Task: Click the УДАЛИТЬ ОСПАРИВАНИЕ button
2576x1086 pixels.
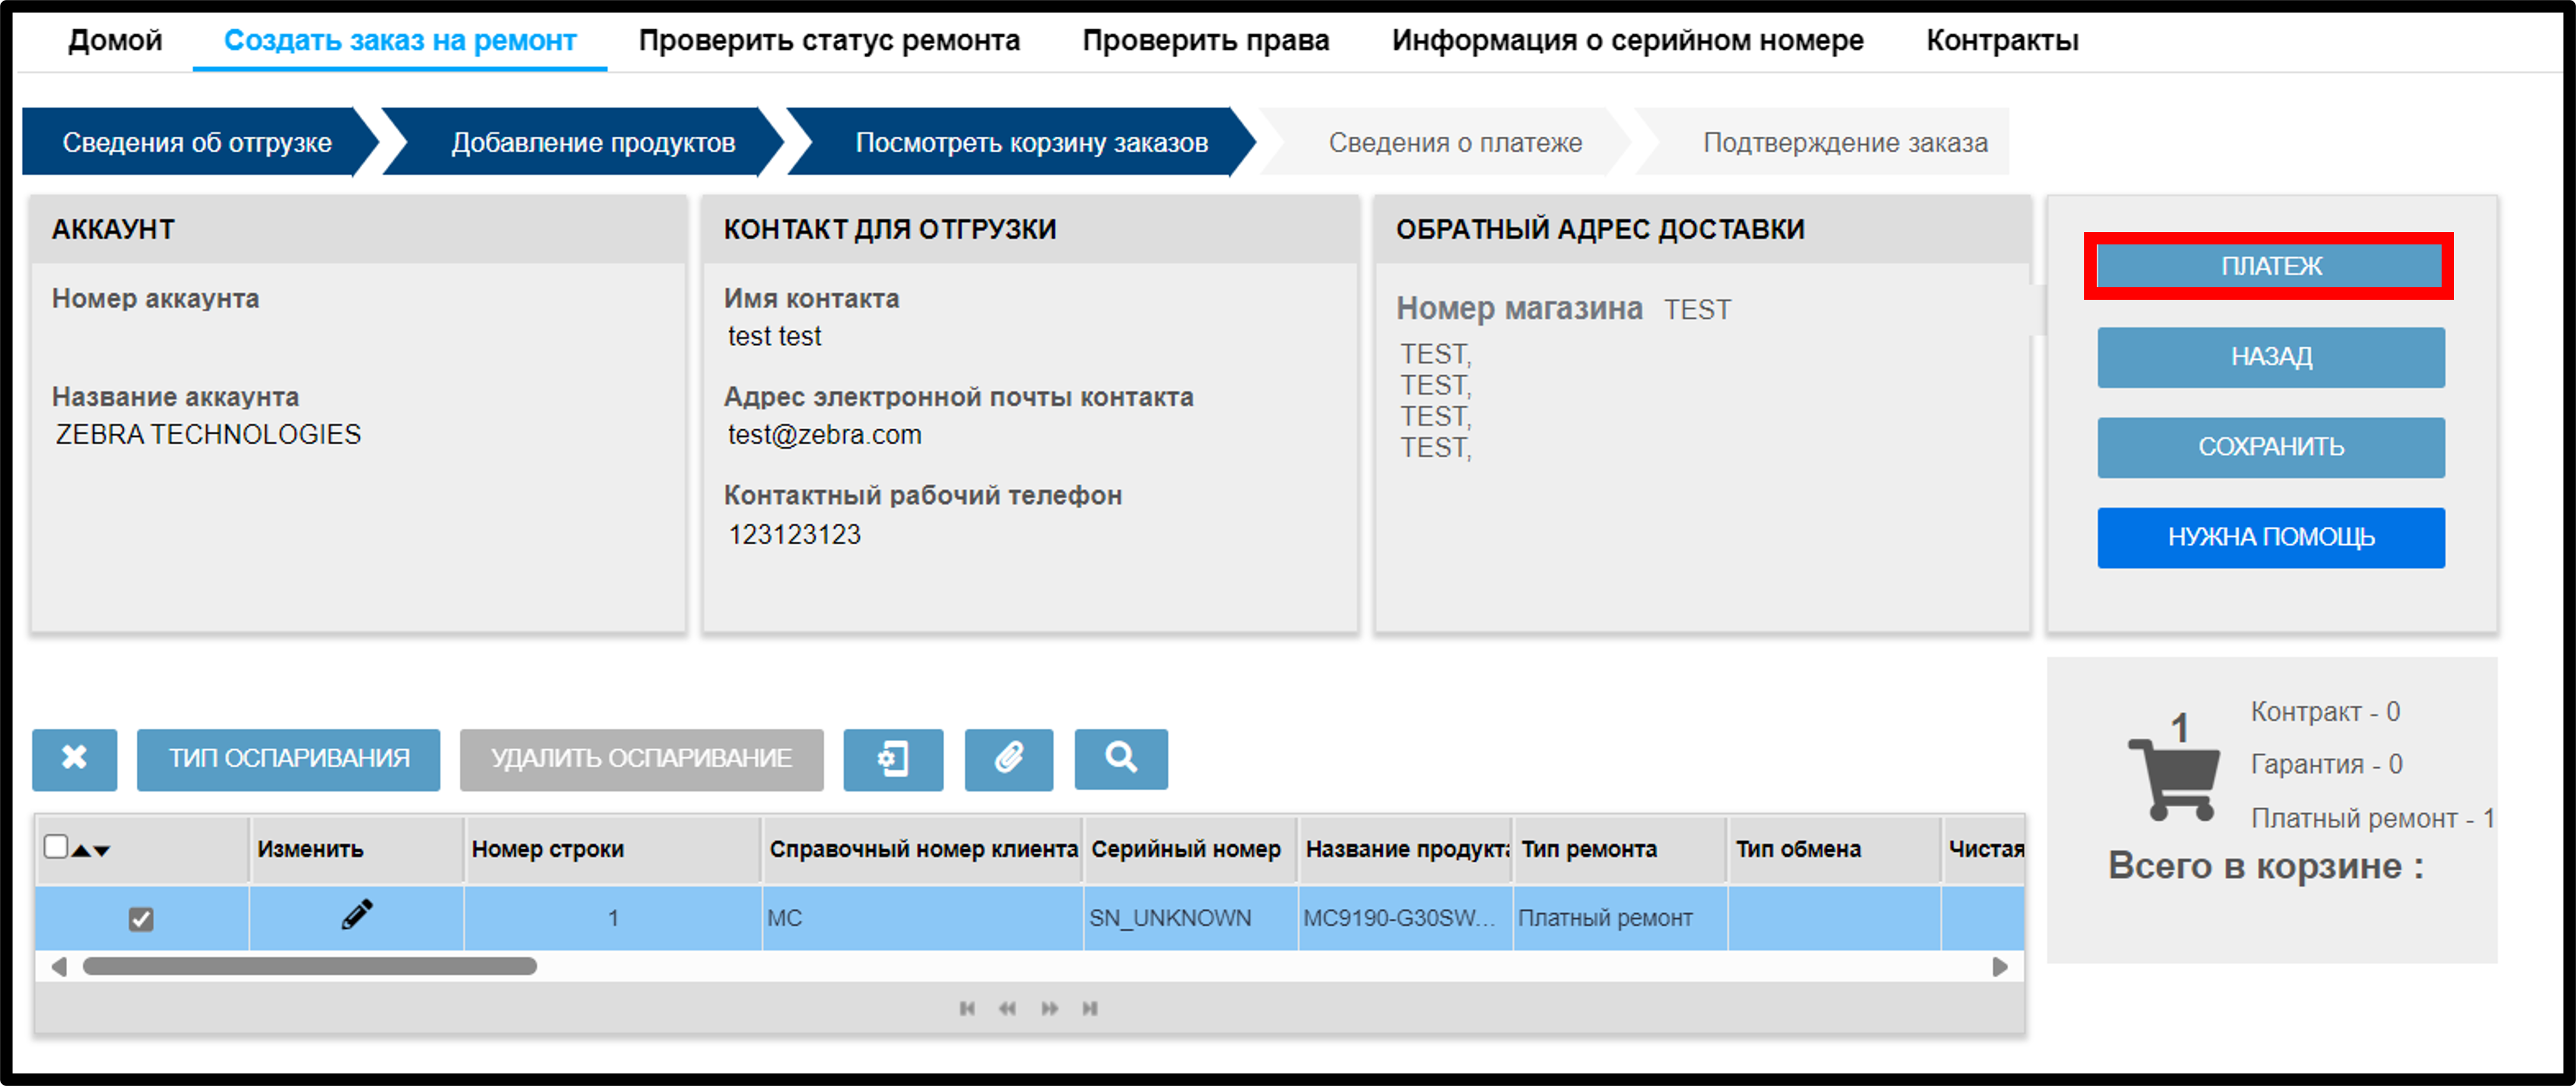Action: (641, 759)
